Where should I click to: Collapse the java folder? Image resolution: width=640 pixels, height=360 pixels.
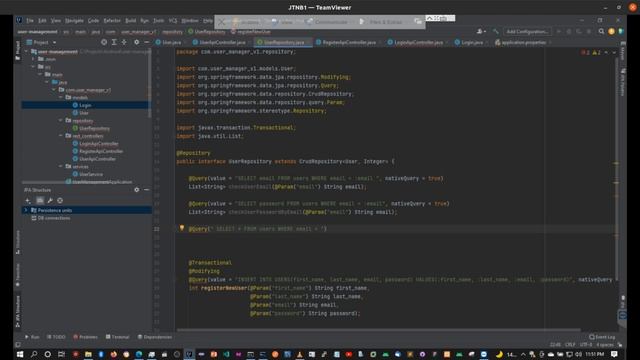click(x=47, y=82)
